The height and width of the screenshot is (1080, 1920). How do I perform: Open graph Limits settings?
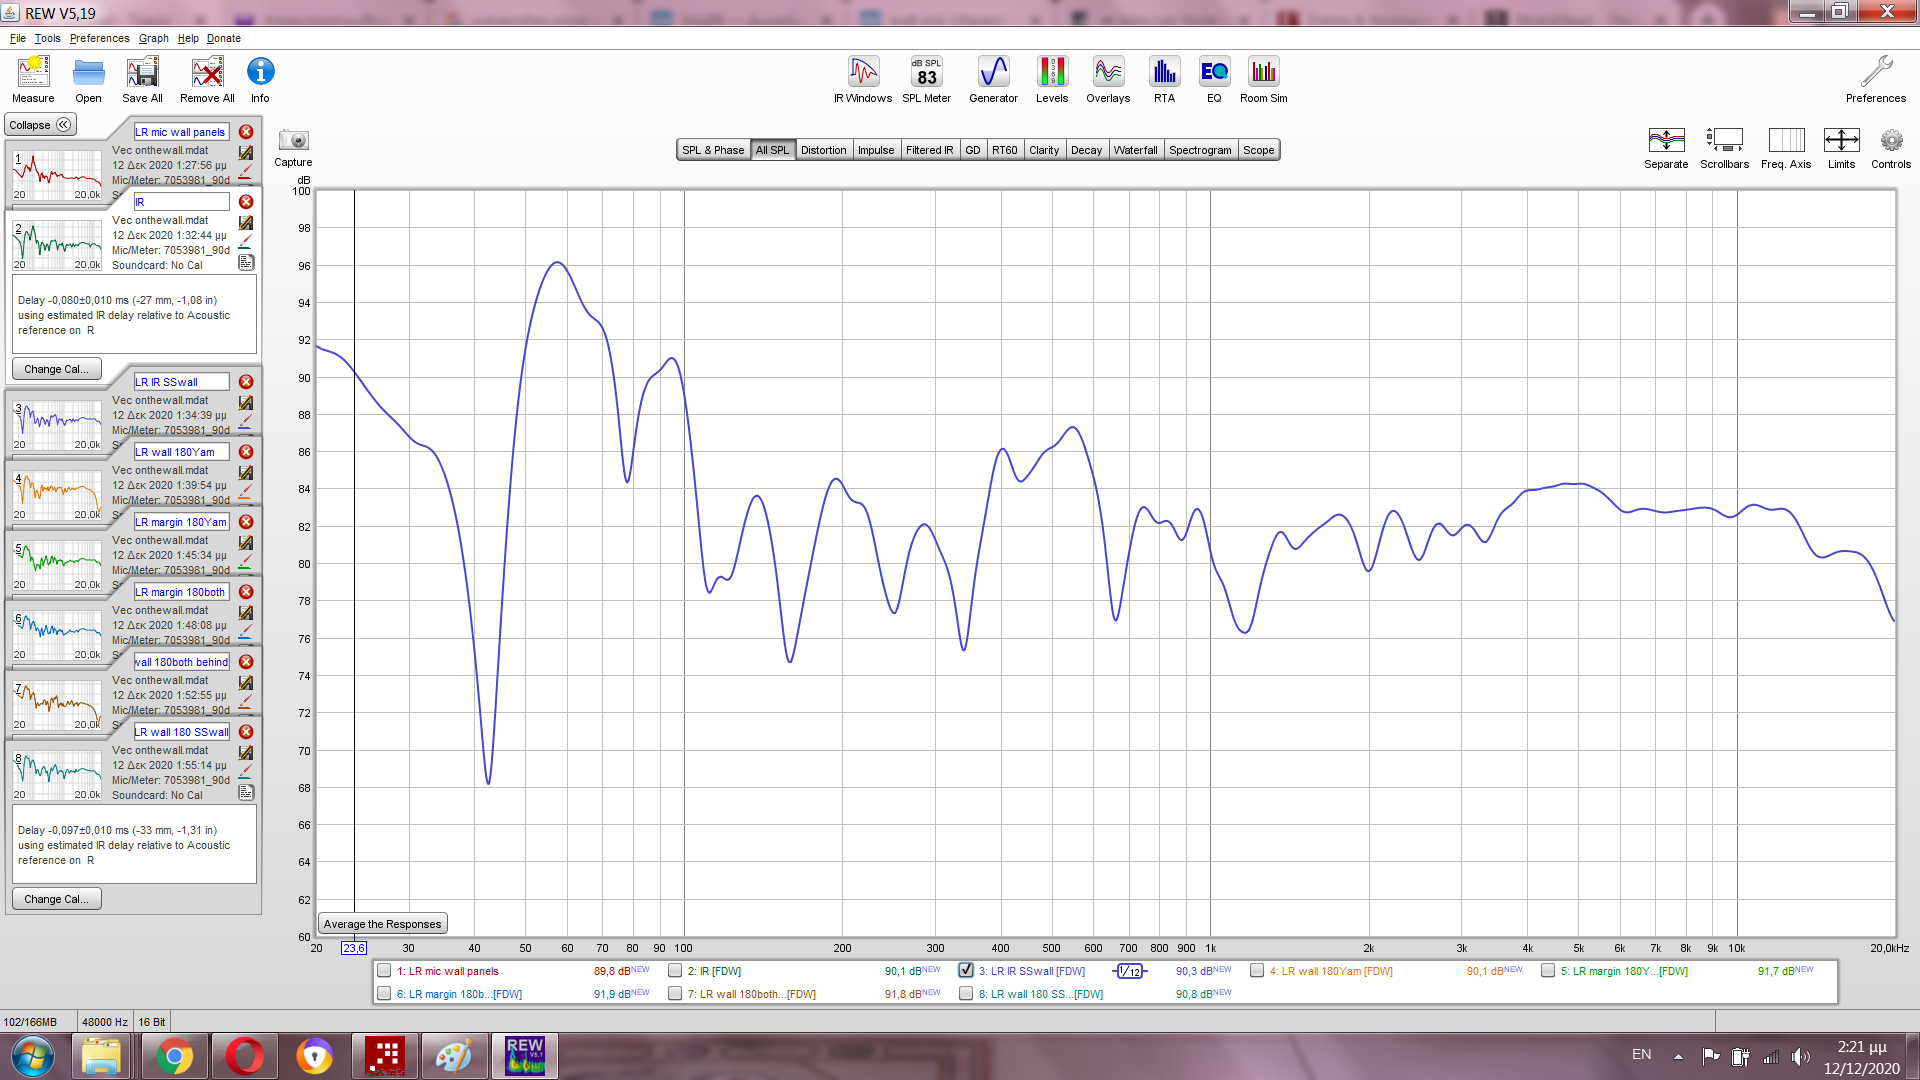1841,148
